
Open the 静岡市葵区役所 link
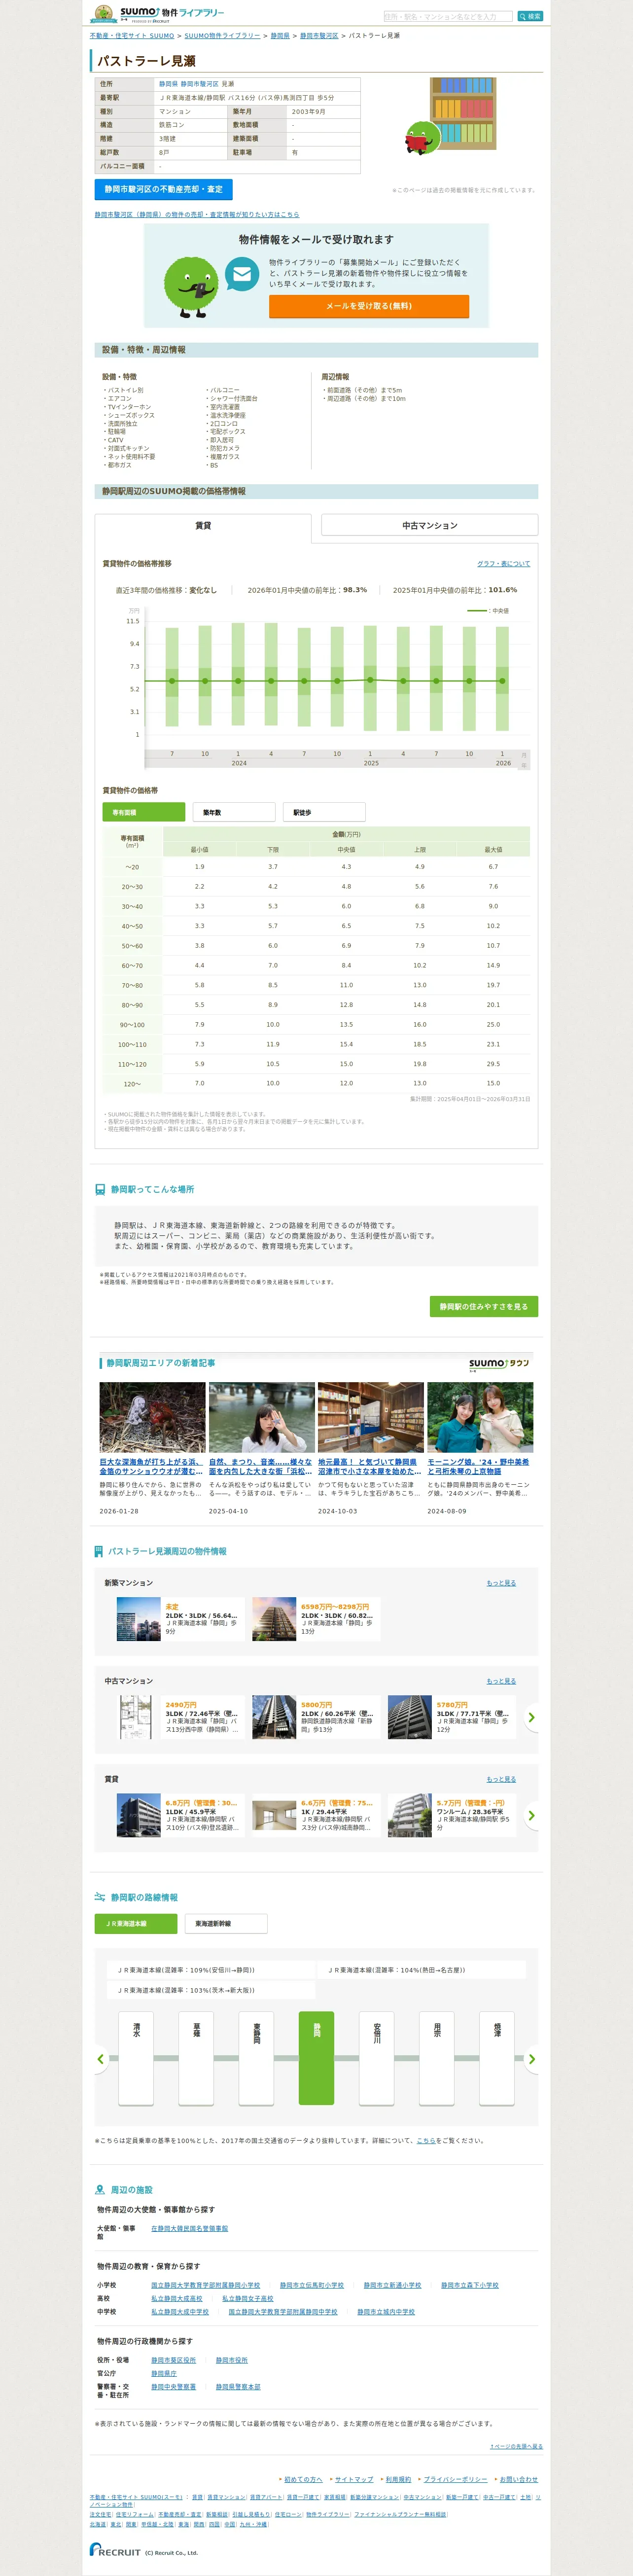click(x=174, y=2360)
